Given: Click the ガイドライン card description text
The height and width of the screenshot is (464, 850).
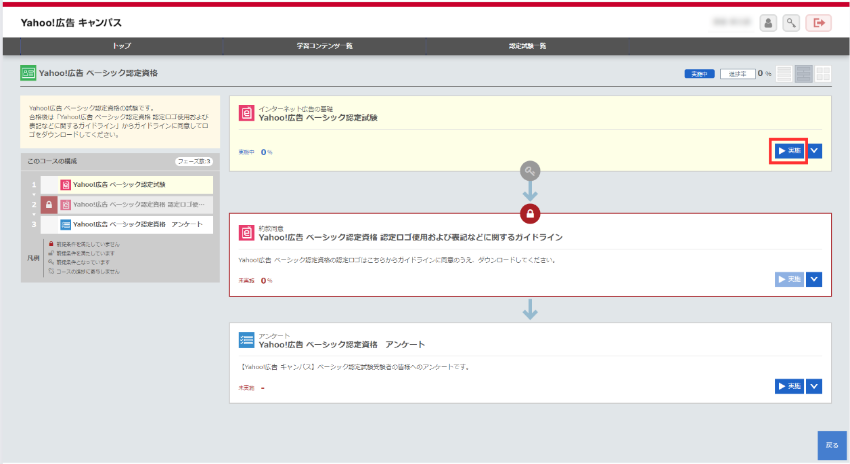Looking at the screenshot, I should tap(397, 260).
